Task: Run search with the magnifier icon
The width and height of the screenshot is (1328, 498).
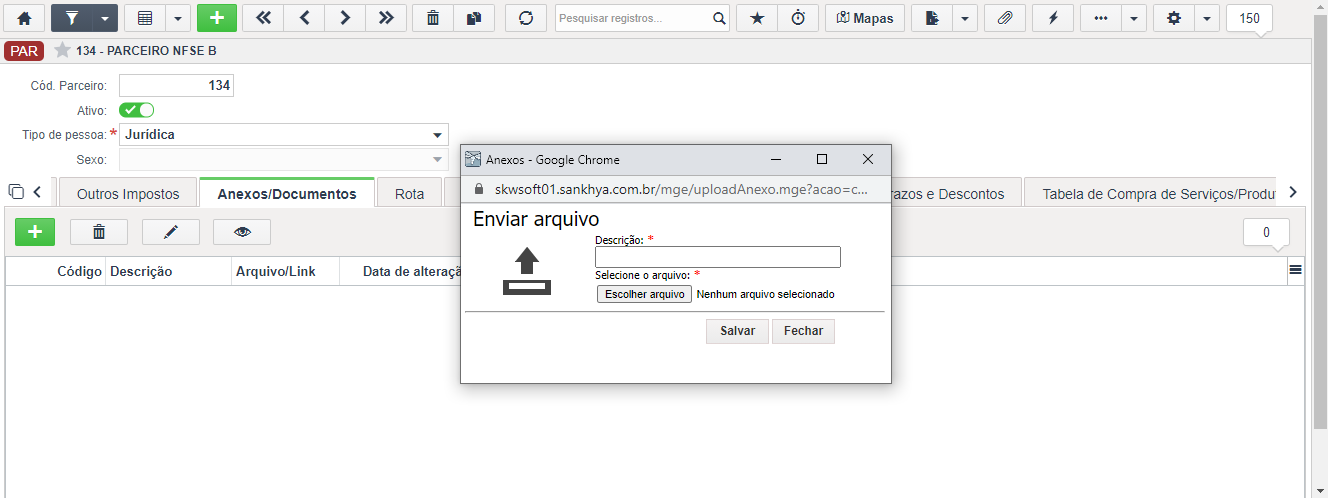Action: pos(719,18)
